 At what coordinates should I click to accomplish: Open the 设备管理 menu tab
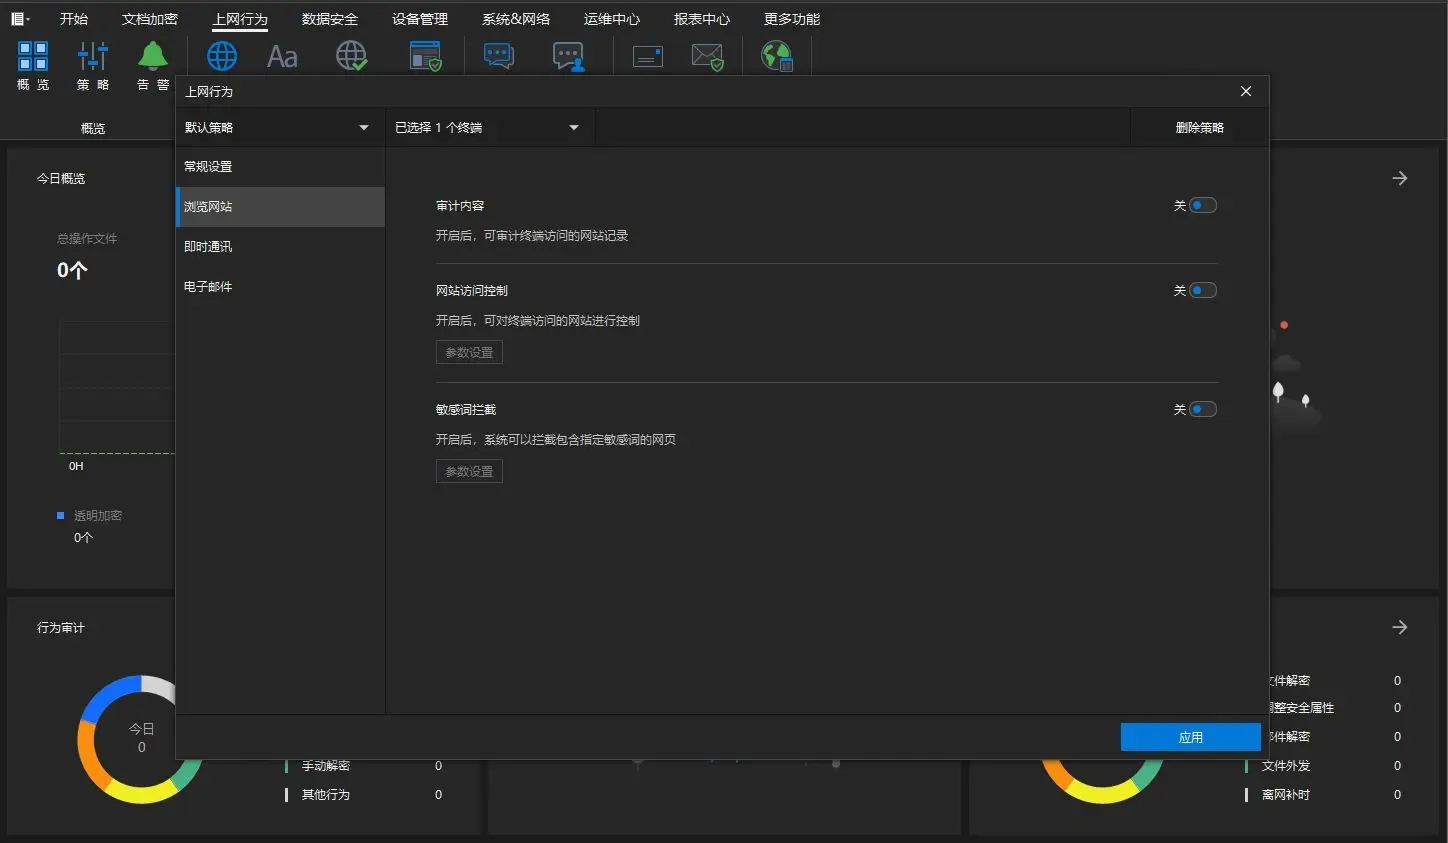click(x=420, y=19)
